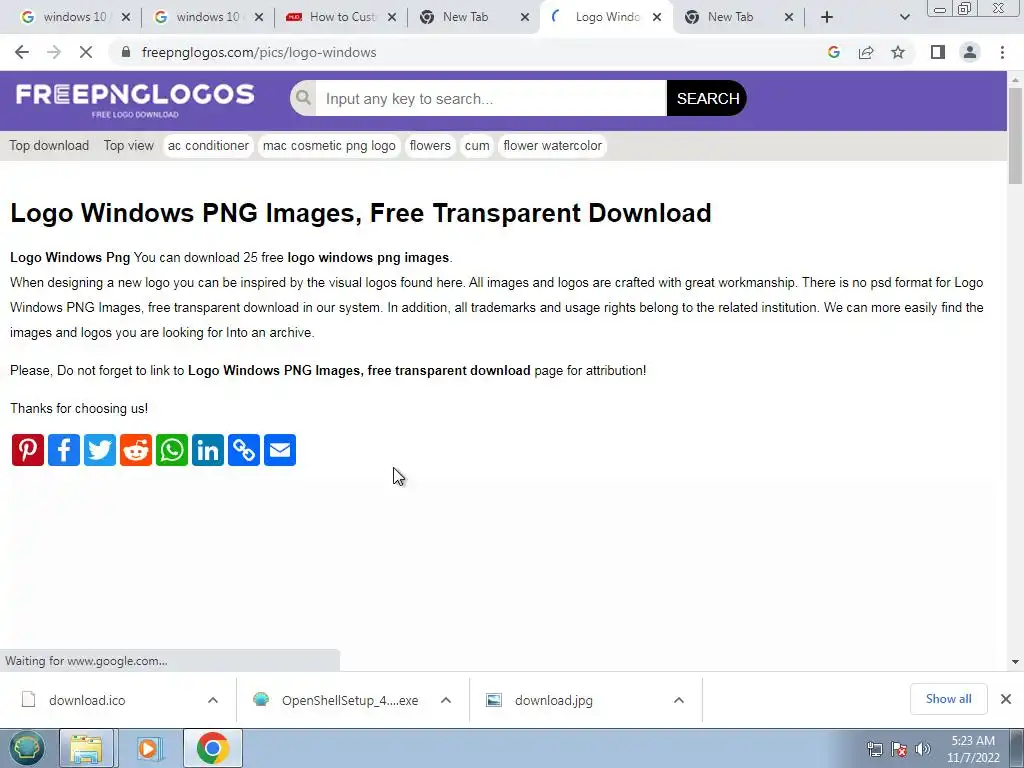
Task: Close the 'How to Cust' tab
Action: point(392,17)
